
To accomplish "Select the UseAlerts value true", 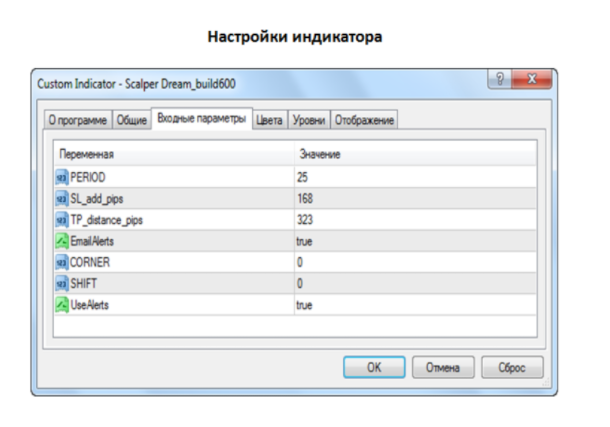I will (304, 305).
